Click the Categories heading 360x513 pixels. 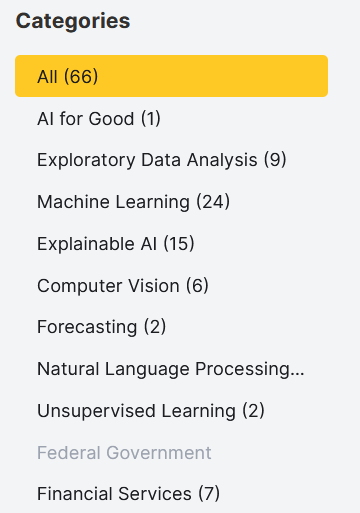(73, 21)
